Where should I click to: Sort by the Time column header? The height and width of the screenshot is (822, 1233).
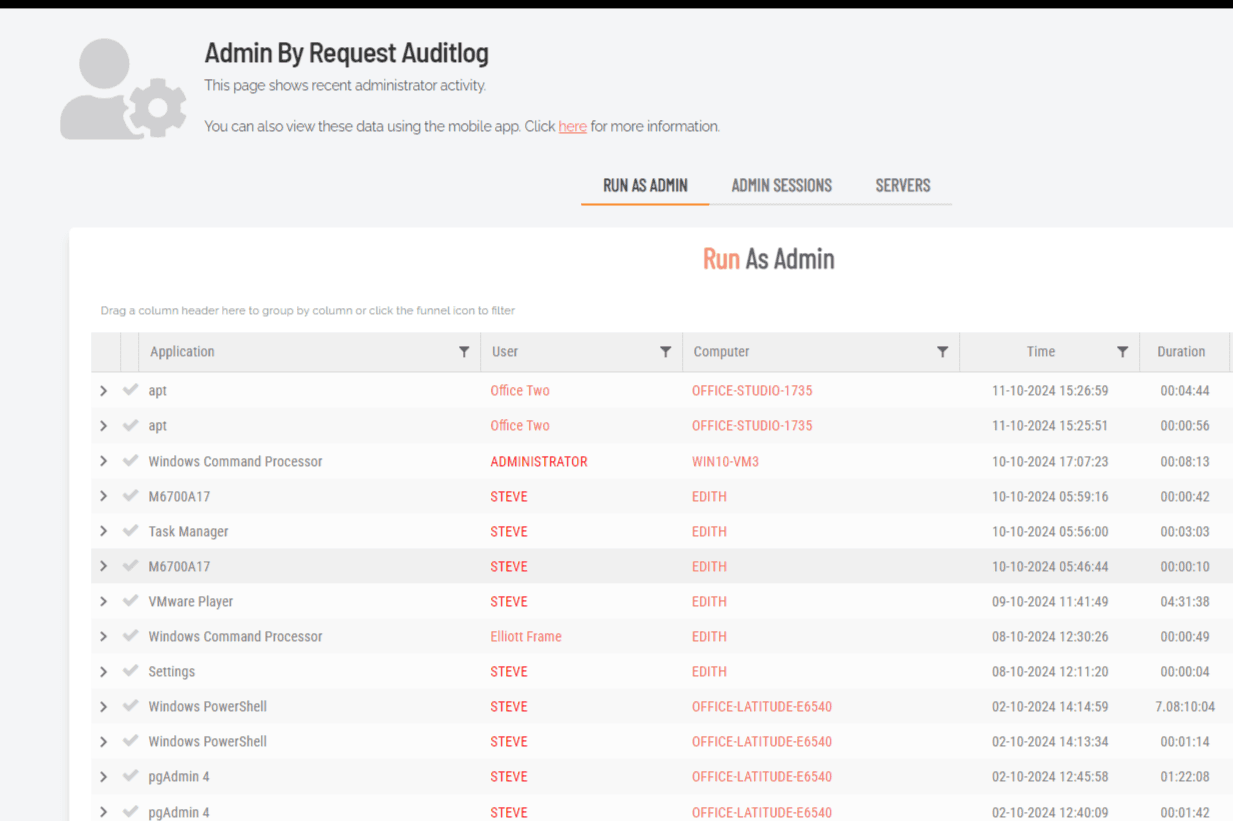click(1040, 351)
